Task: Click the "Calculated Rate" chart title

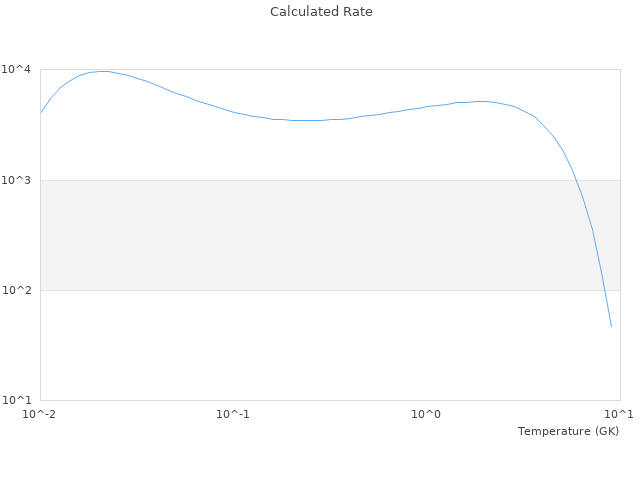Action: click(x=320, y=12)
